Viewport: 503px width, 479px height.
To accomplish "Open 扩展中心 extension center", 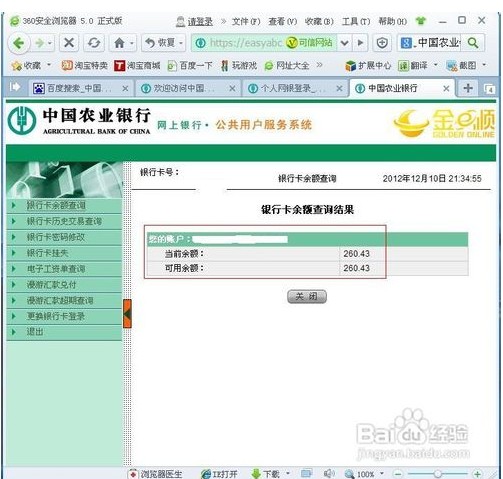I will tap(368, 66).
